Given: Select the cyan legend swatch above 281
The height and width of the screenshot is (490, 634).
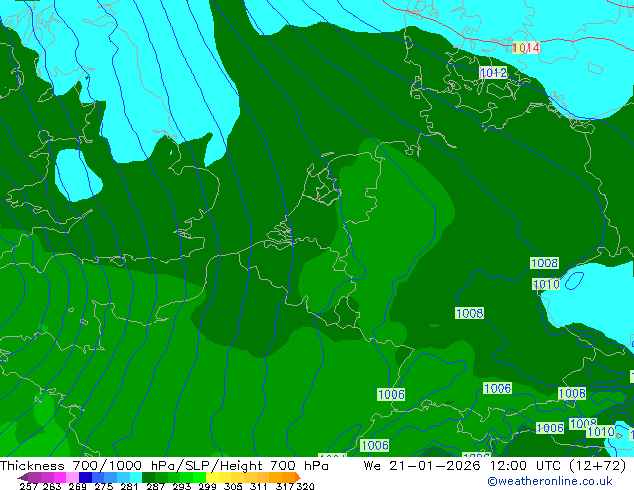Looking at the screenshot, I should pyautogui.click(x=136, y=477).
